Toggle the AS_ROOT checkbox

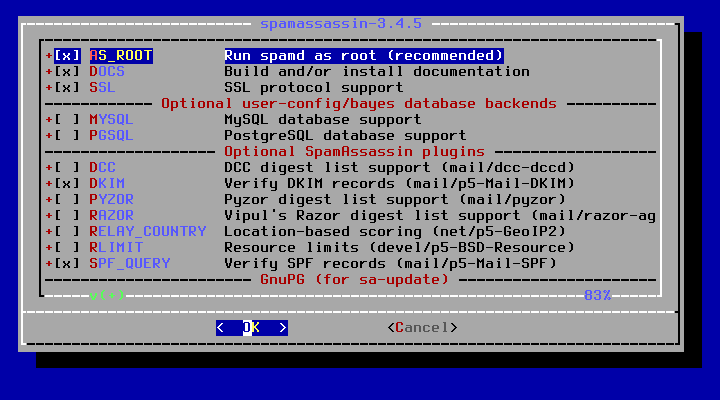[68, 56]
